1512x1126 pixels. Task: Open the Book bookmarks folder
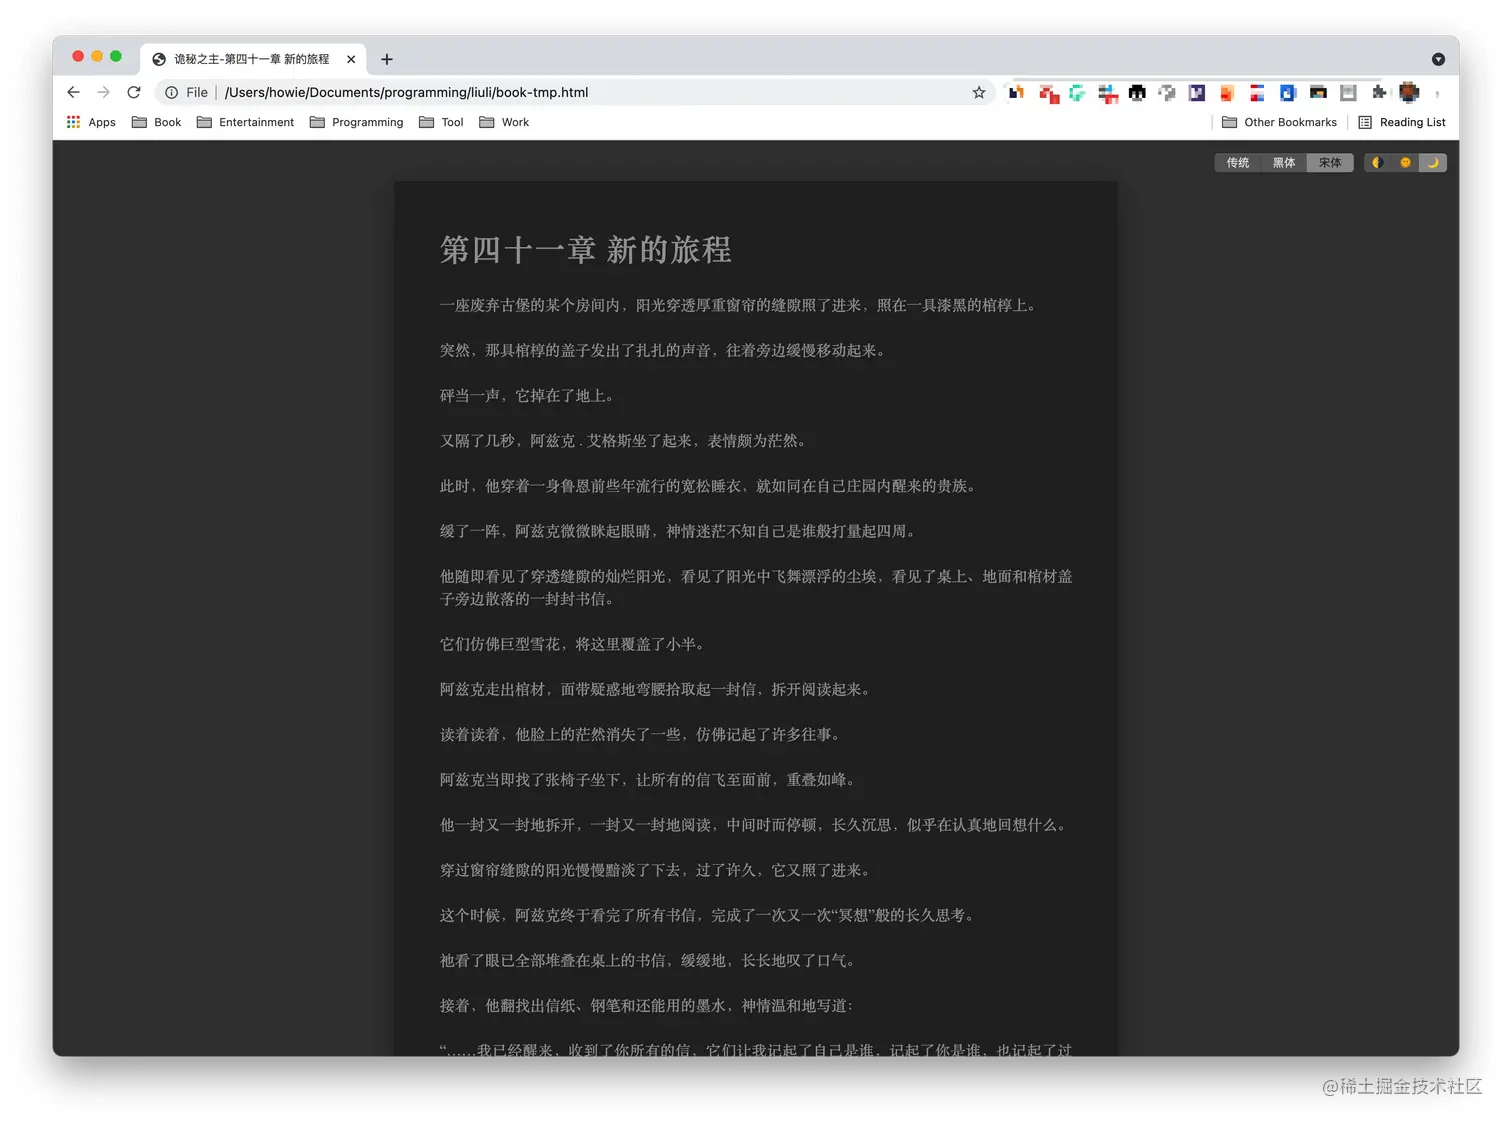pyautogui.click(x=156, y=122)
